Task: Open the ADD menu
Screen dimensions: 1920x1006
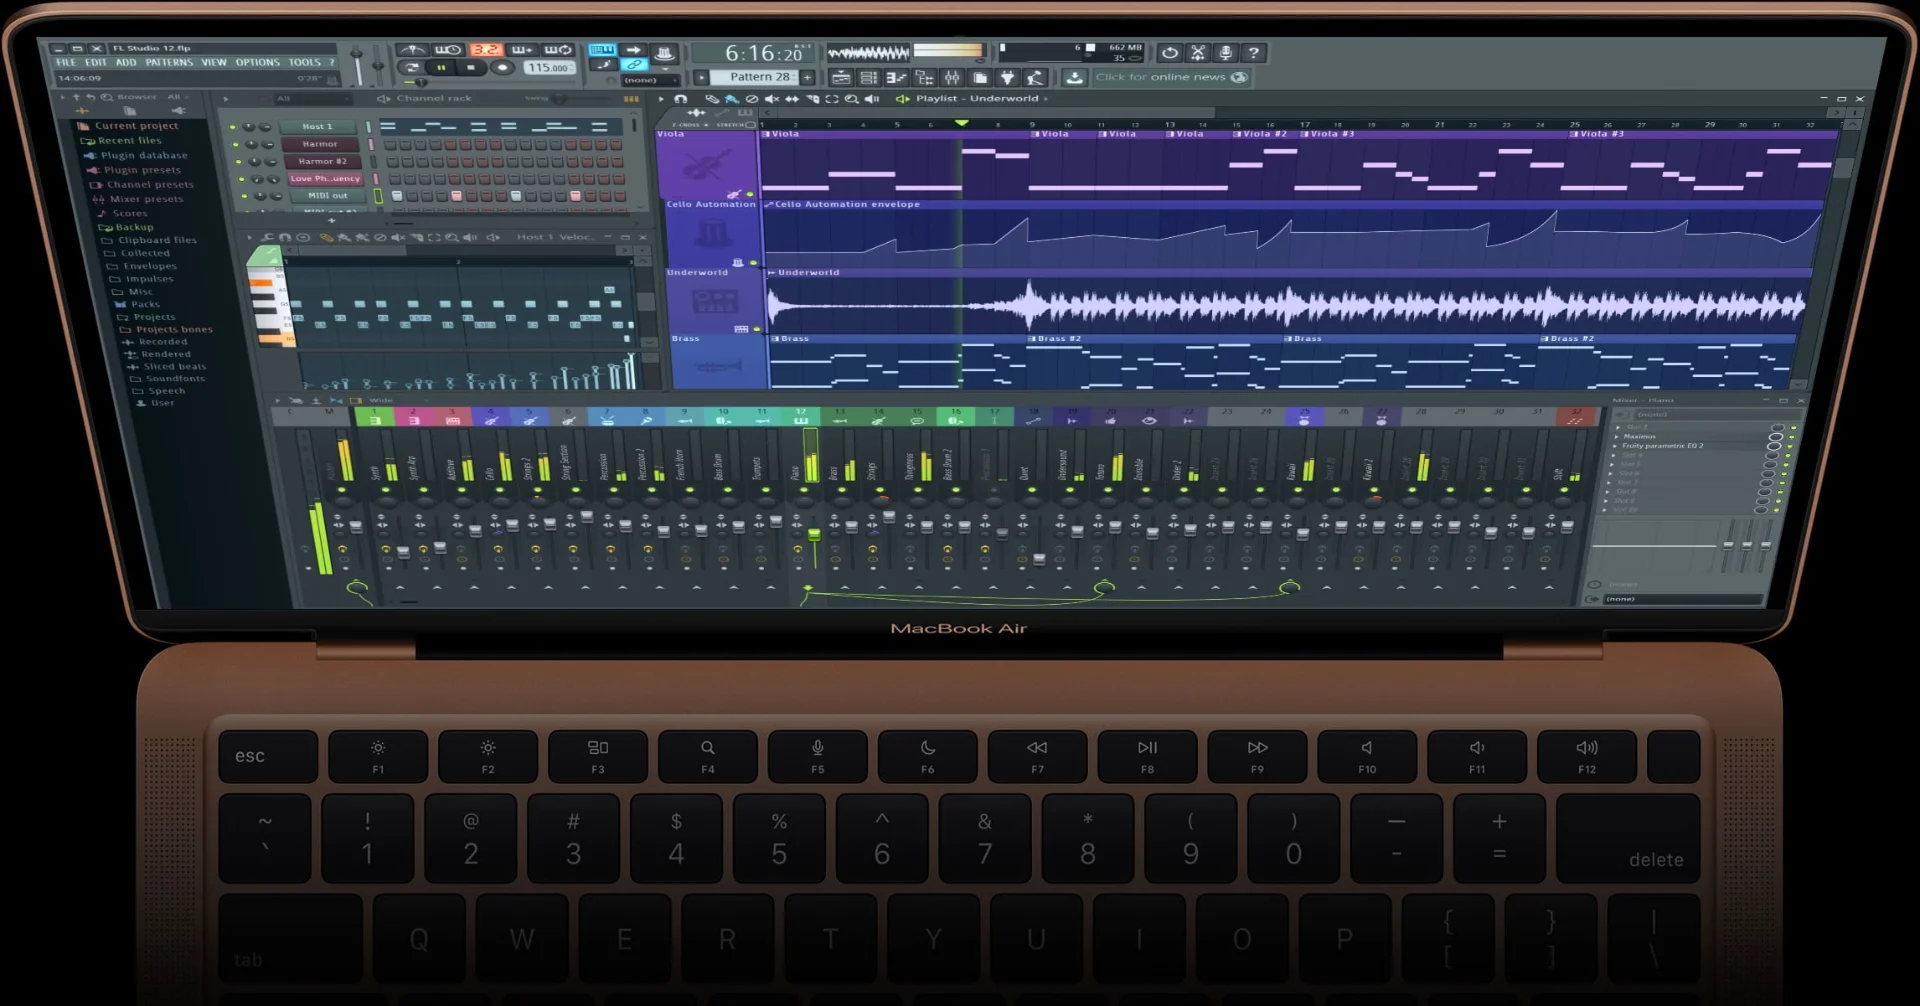Action: [x=126, y=62]
